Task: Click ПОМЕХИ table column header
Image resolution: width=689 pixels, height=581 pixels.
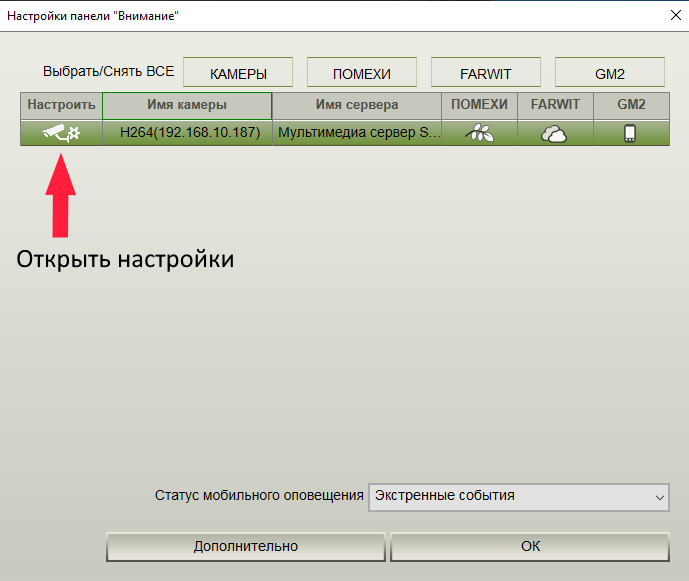Action: (x=479, y=105)
